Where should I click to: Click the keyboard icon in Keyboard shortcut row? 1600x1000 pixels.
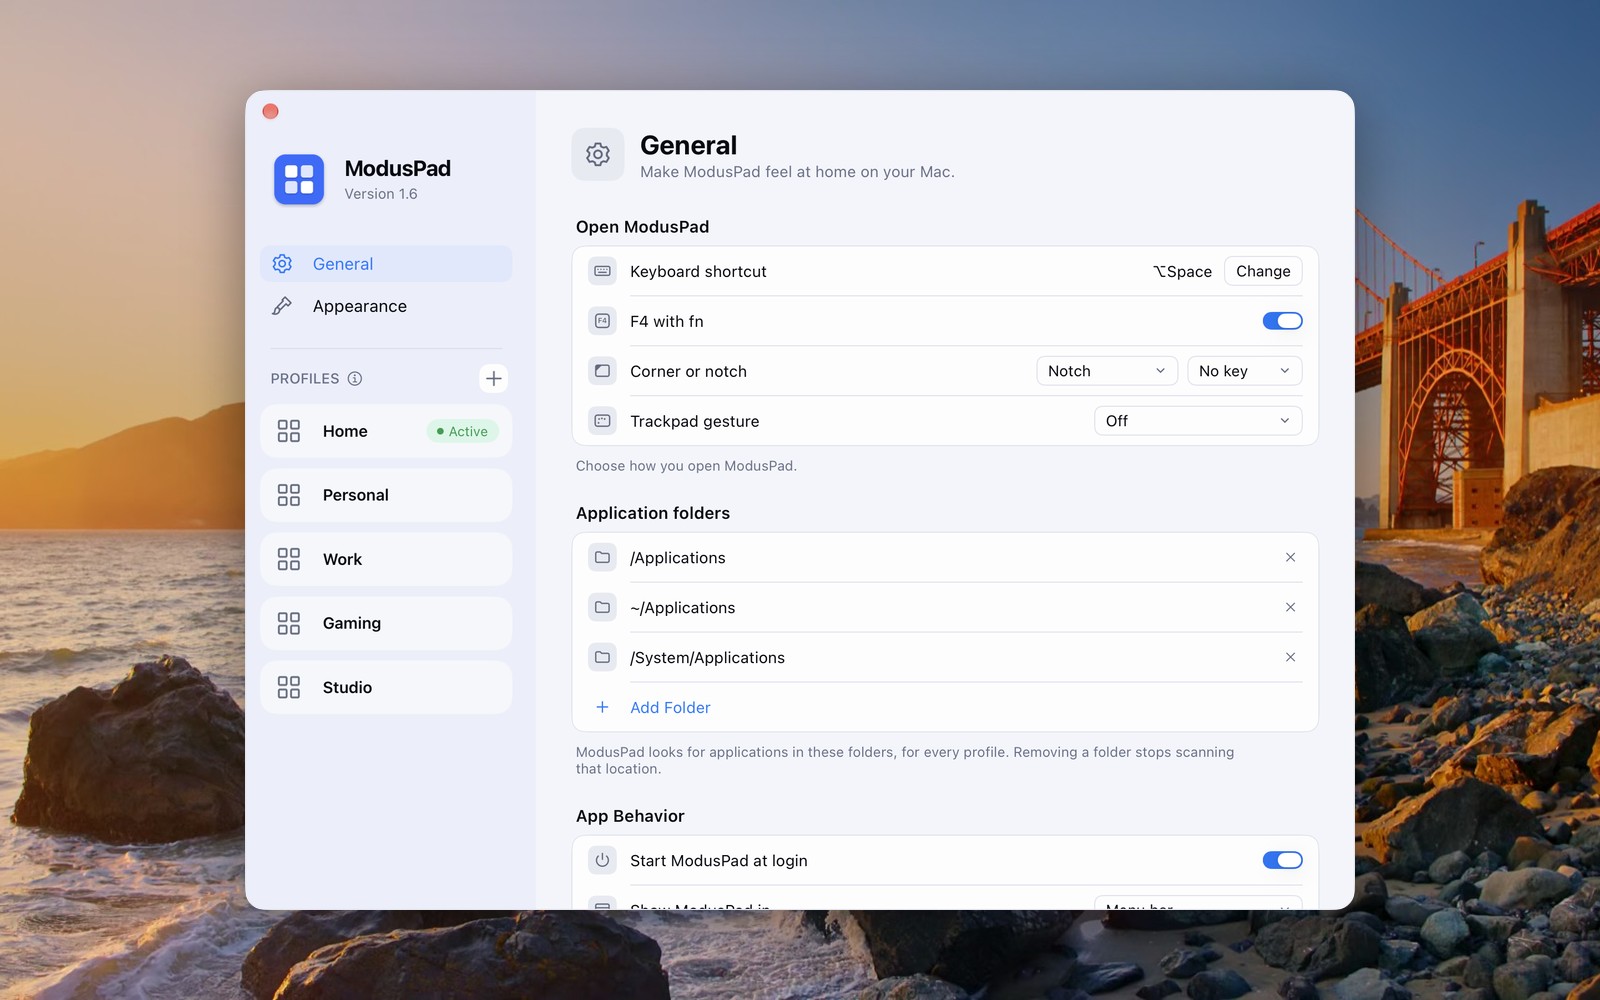602,271
